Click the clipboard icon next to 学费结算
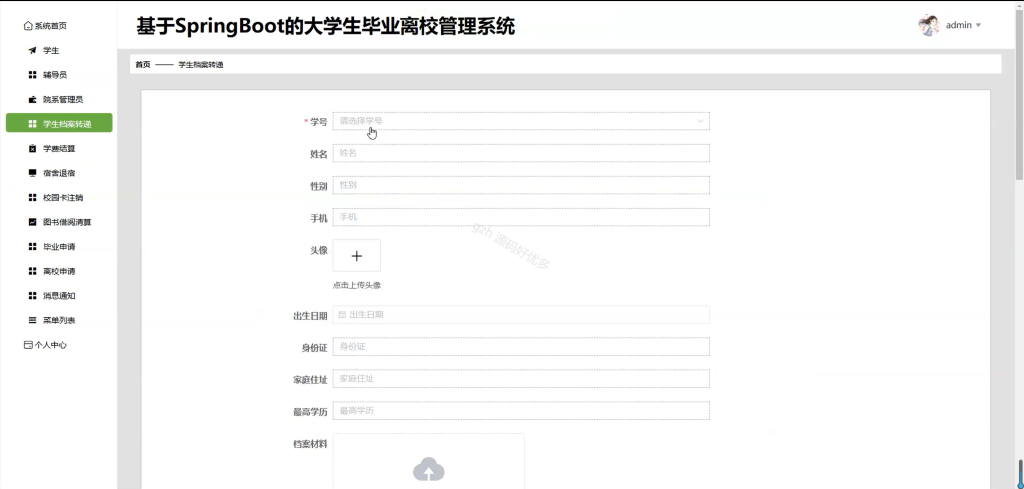 [x=33, y=149]
